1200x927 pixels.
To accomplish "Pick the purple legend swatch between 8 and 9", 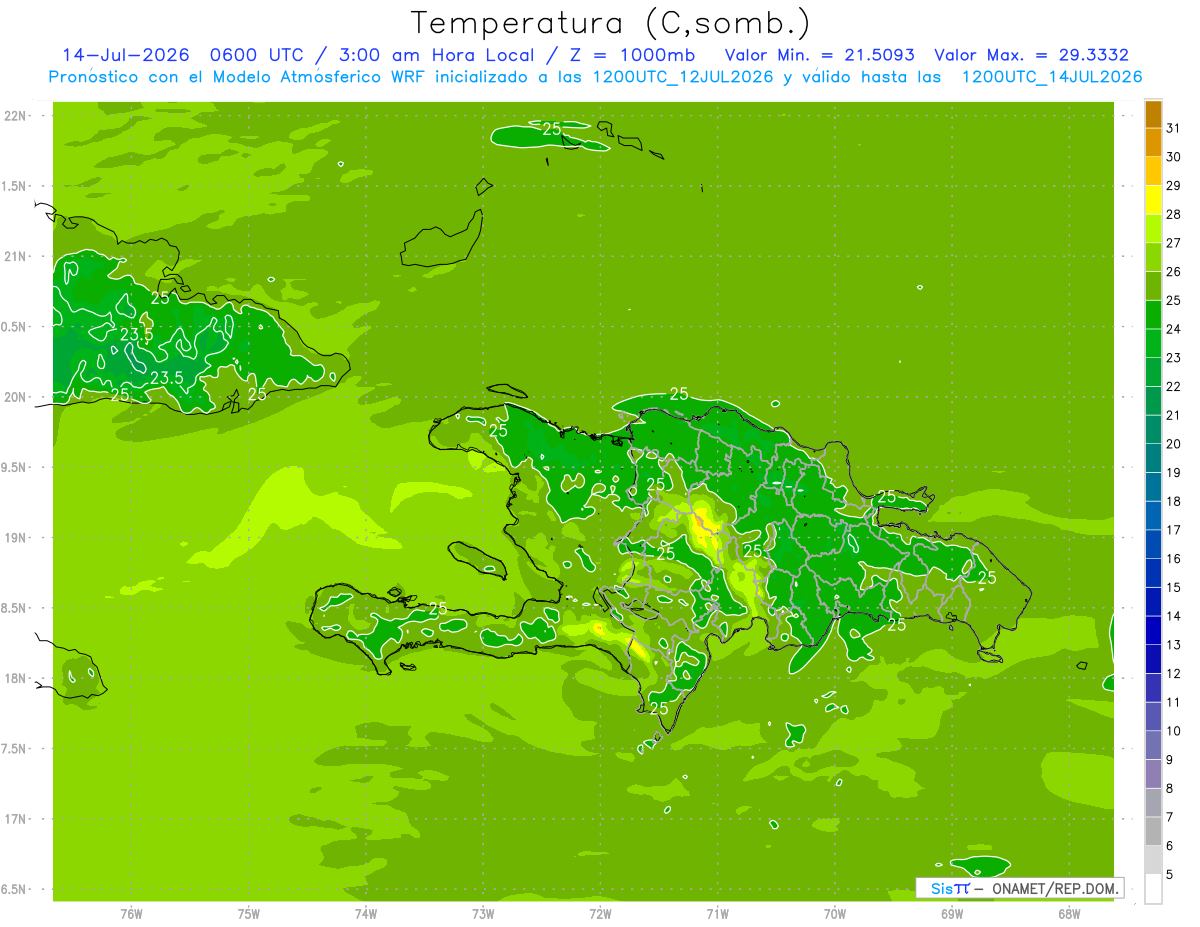I will (1153, 775).
